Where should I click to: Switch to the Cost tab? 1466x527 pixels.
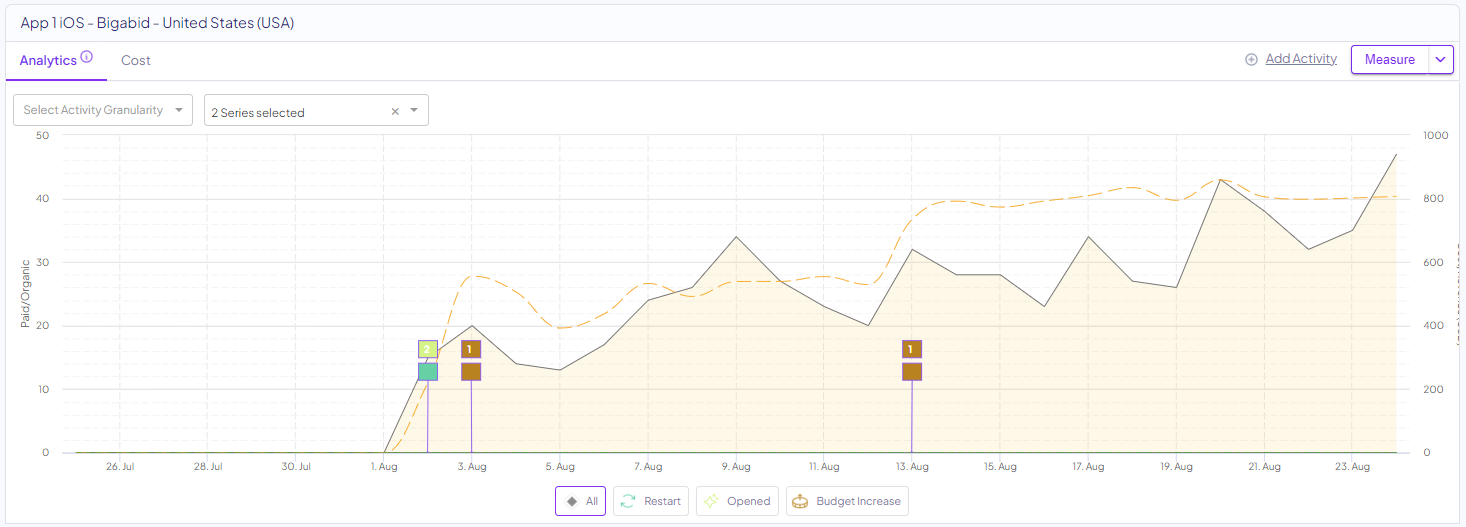pyautogui.click(x=136, y=60)
